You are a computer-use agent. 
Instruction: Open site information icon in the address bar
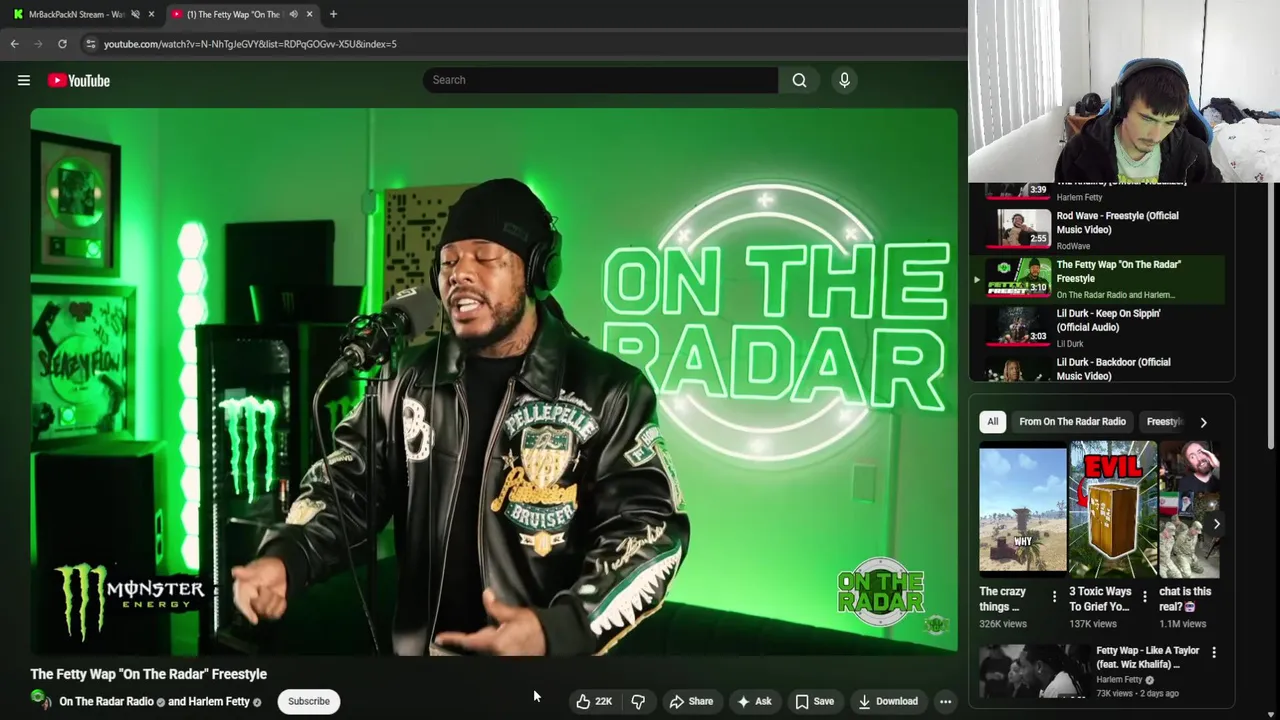91,44
